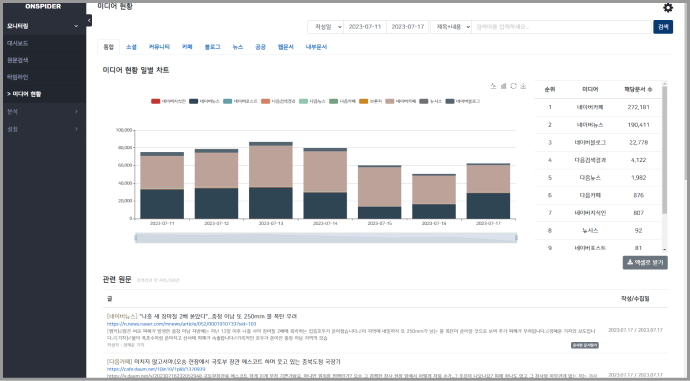Toggle 네이버포스트 teal legend series
This screenshot has height=381, width=690.
240,101
